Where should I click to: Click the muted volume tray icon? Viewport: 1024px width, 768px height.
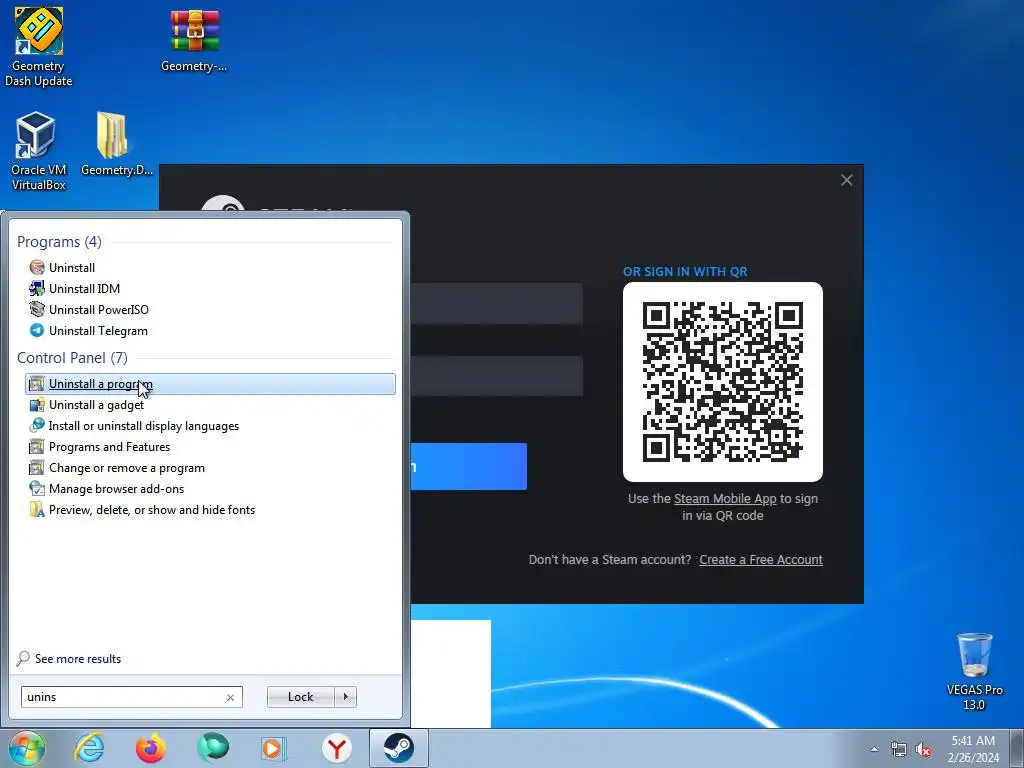coord(923,750)
